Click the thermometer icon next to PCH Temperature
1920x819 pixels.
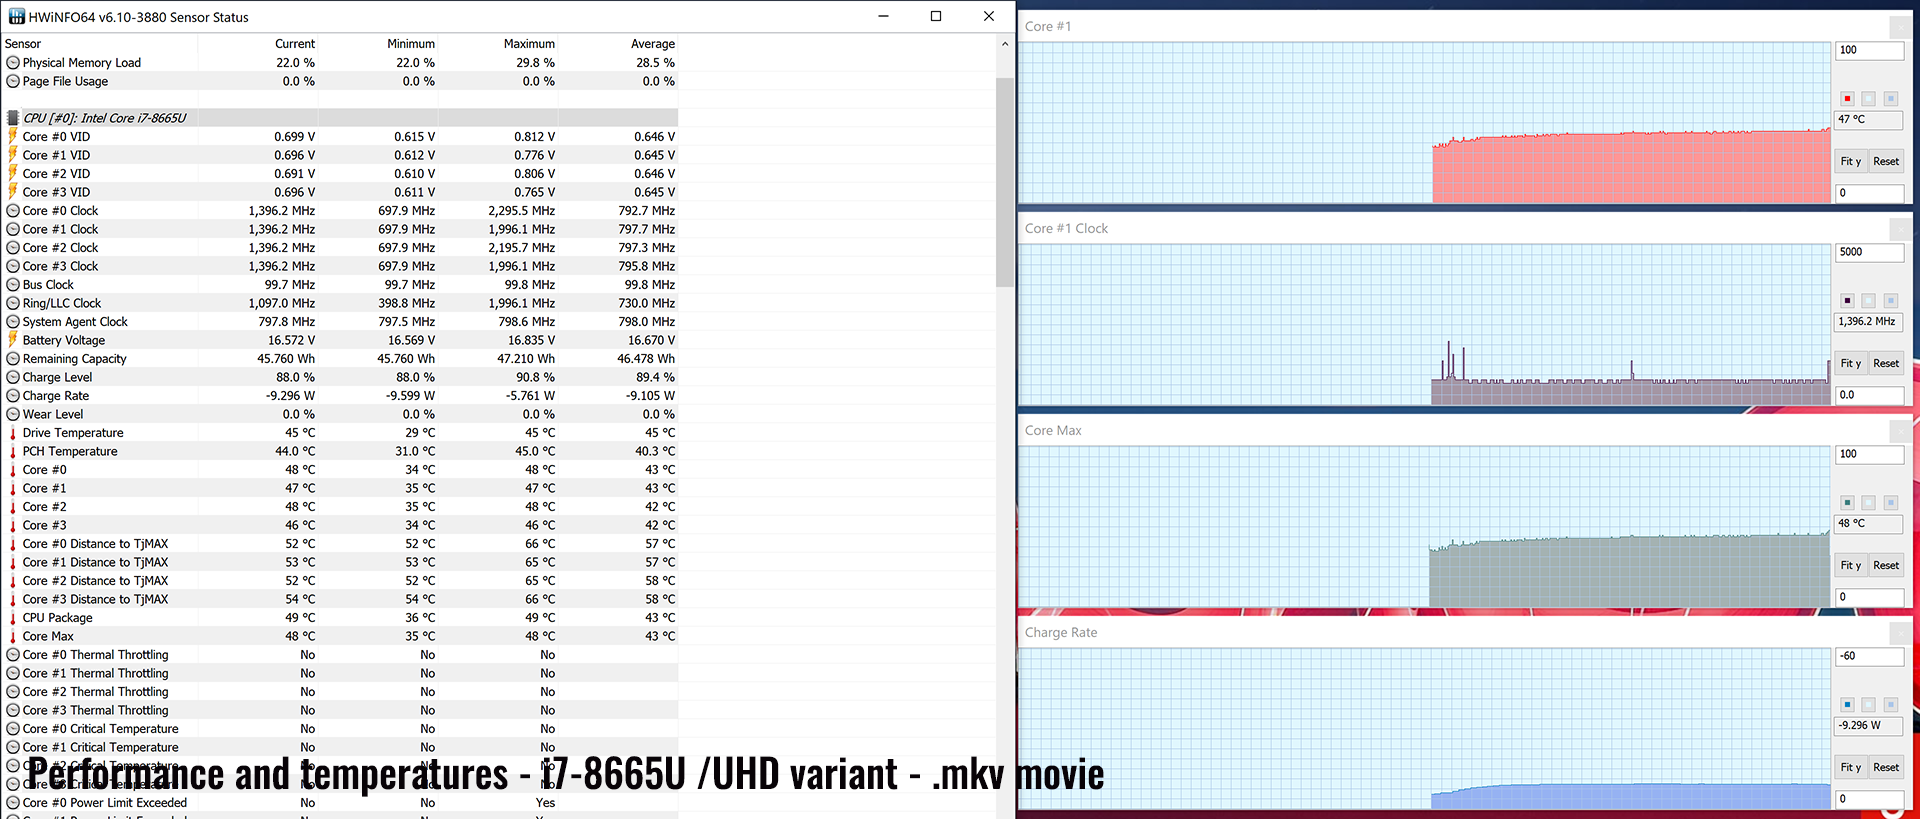click(x=13, y=451)
